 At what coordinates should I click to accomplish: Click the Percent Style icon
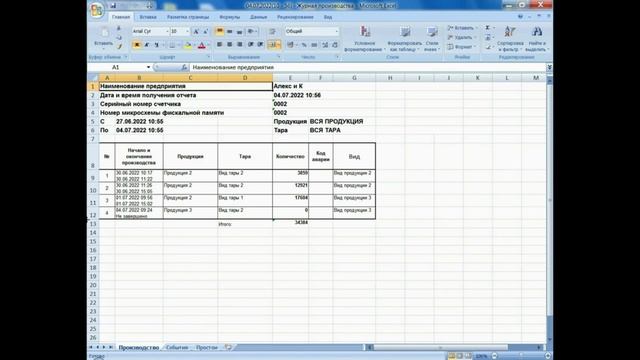(304, 45)
